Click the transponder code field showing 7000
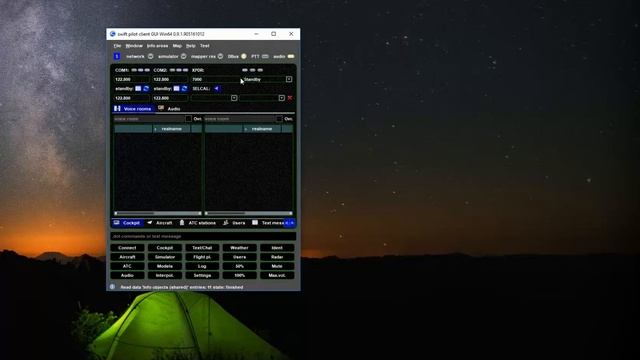This screenshot has width=640, height=360. click(215, 79)
